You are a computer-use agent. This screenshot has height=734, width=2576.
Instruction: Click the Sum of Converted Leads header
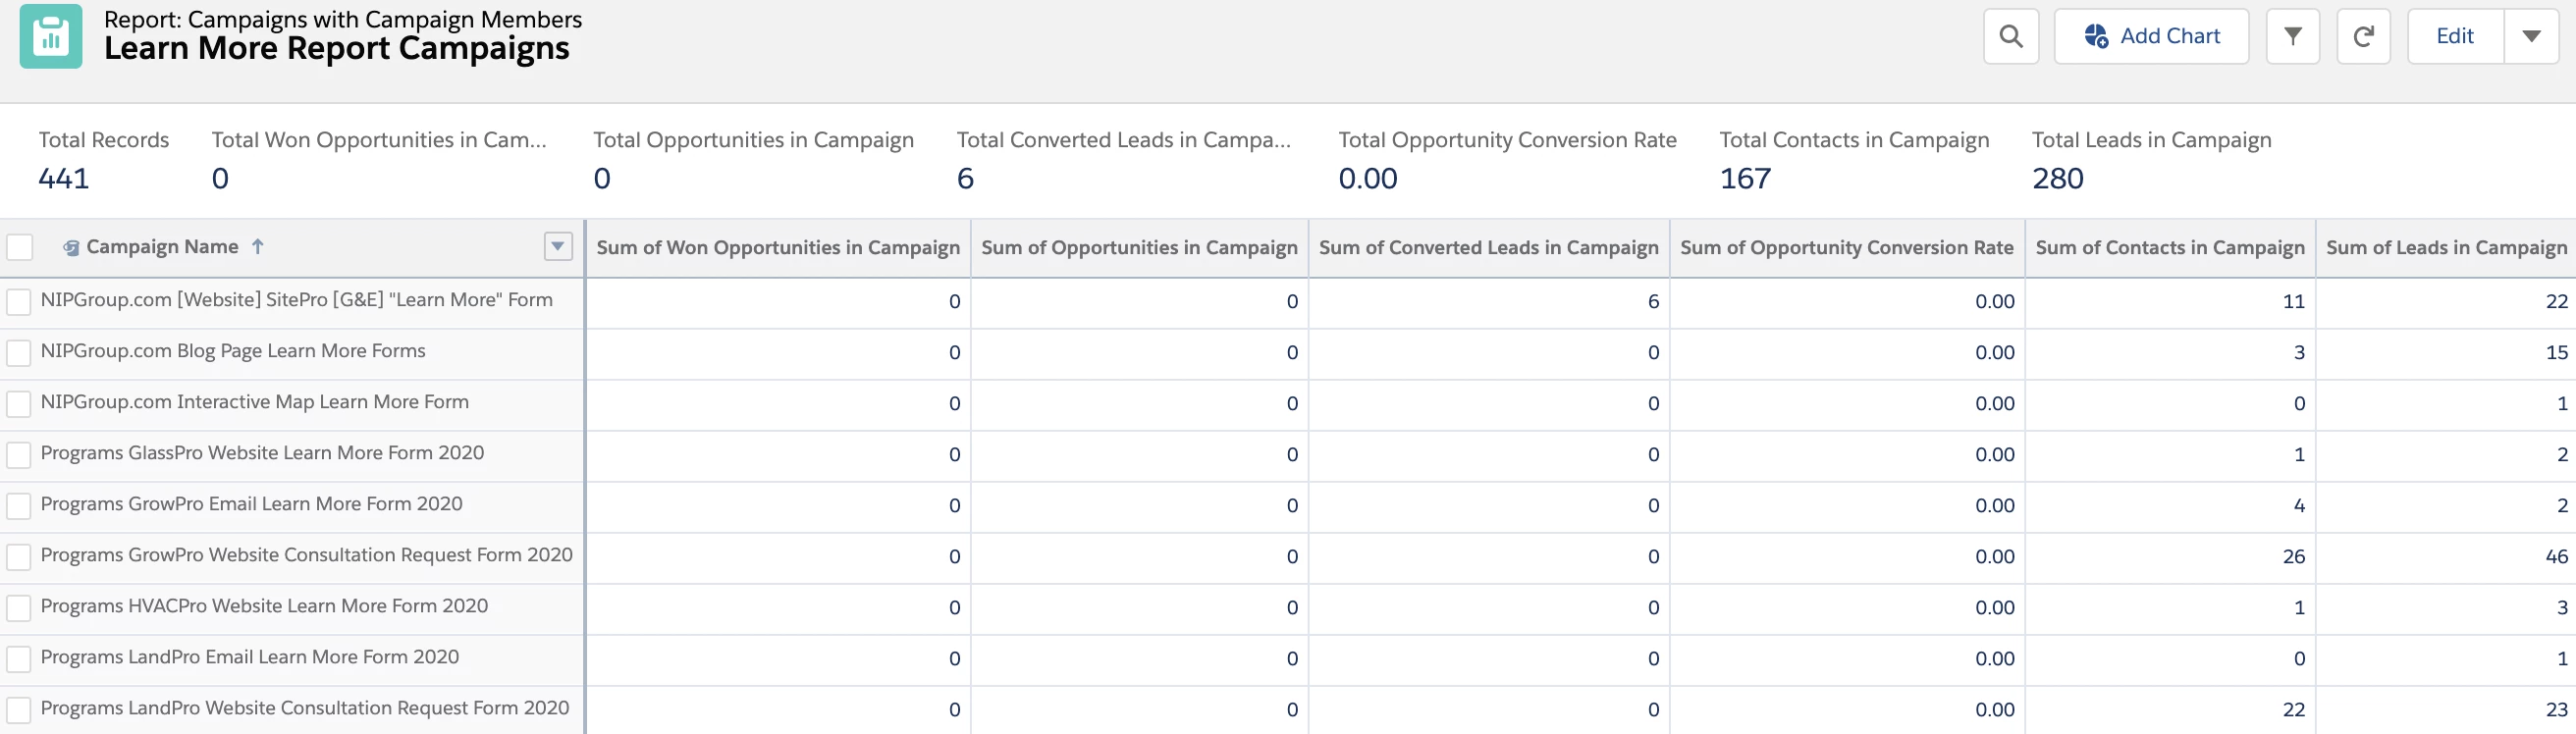[1487, 248]
